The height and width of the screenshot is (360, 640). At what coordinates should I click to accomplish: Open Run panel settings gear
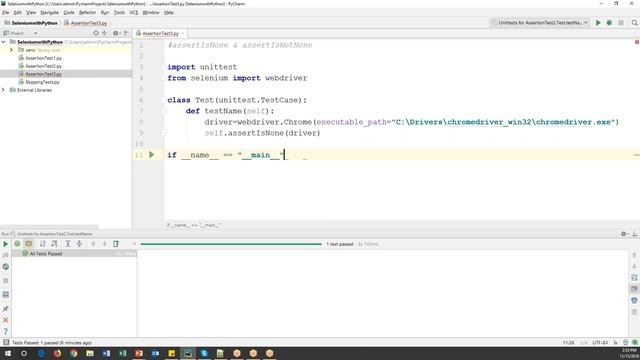coord(624,234)
